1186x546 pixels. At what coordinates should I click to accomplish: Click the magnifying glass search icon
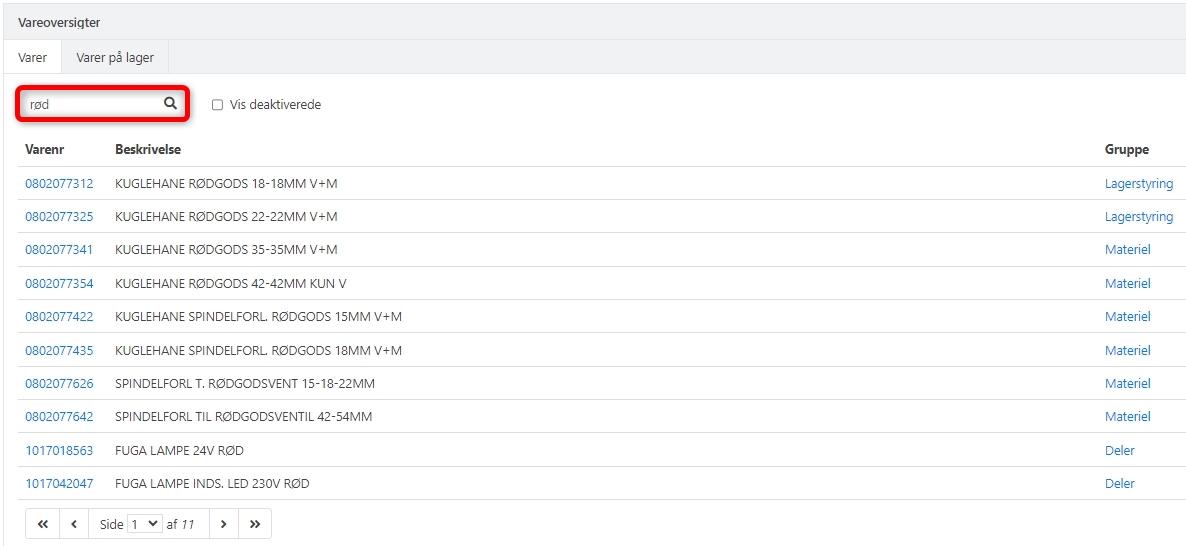pyautogui.click(x=170, y=104)
